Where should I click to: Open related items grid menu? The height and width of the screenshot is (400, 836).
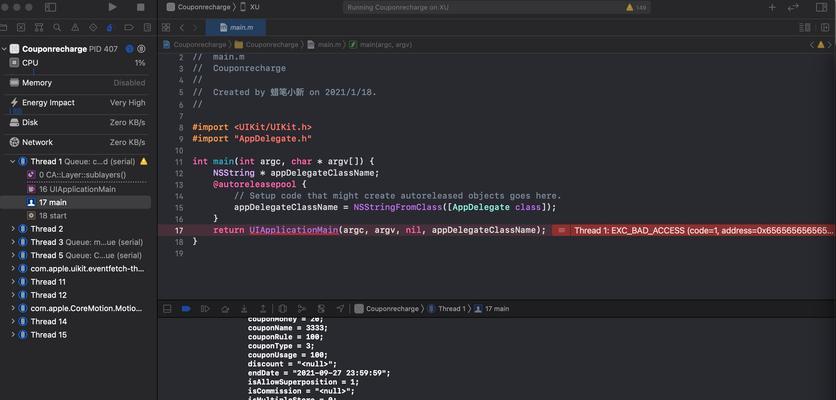click(x=166, y=28)
